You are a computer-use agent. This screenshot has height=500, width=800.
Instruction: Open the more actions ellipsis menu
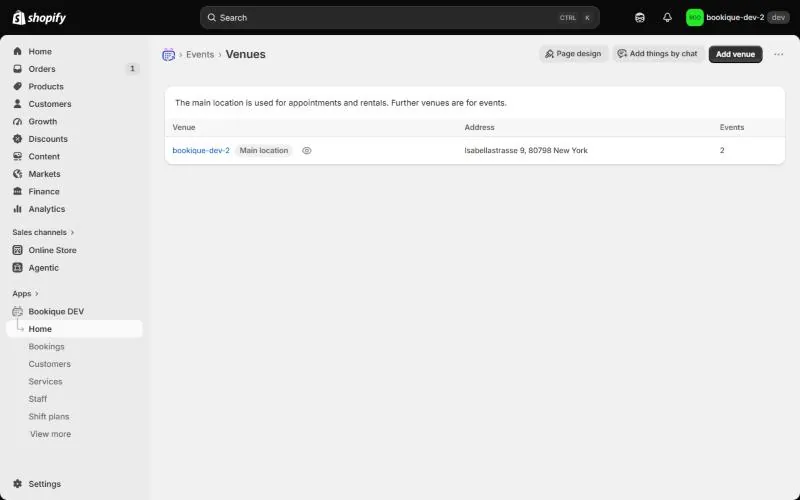pyautogui.click(x=778, y=54)
